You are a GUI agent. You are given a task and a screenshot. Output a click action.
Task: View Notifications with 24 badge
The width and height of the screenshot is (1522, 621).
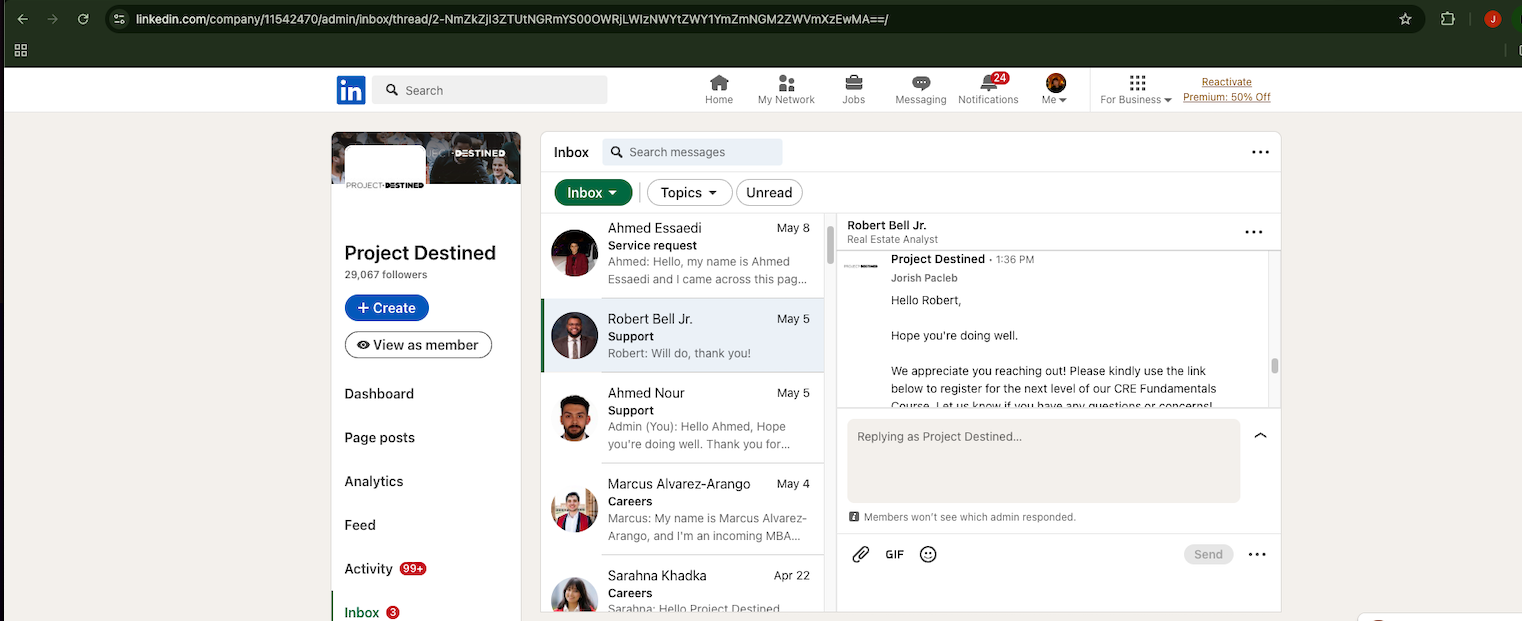click(x=988, y=90)
